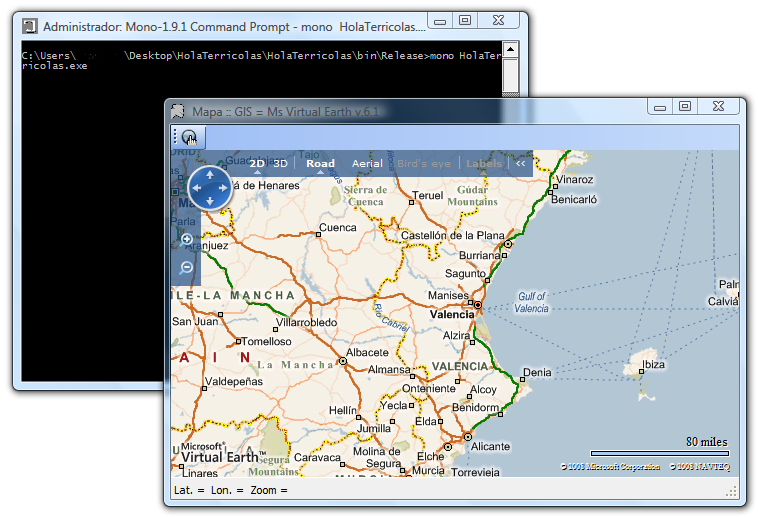758x517 pixels.
Task: Click Tomelloso label on map
Action: coord(266,341)
